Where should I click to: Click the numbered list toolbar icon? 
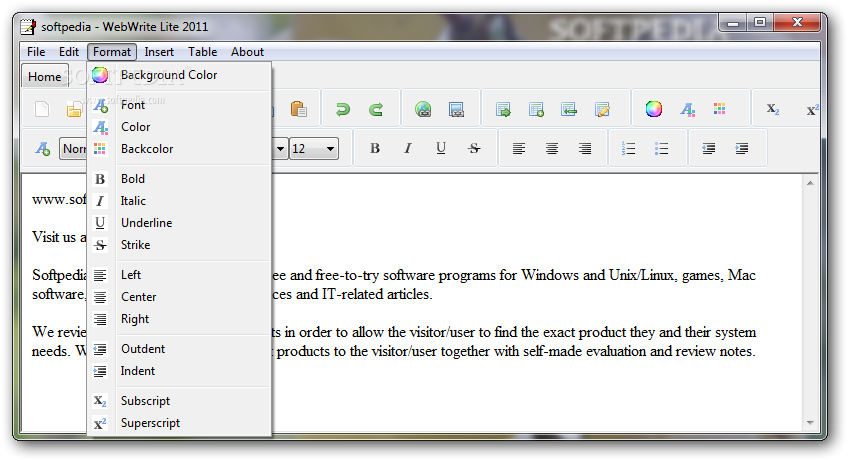[x=628, y=148]
